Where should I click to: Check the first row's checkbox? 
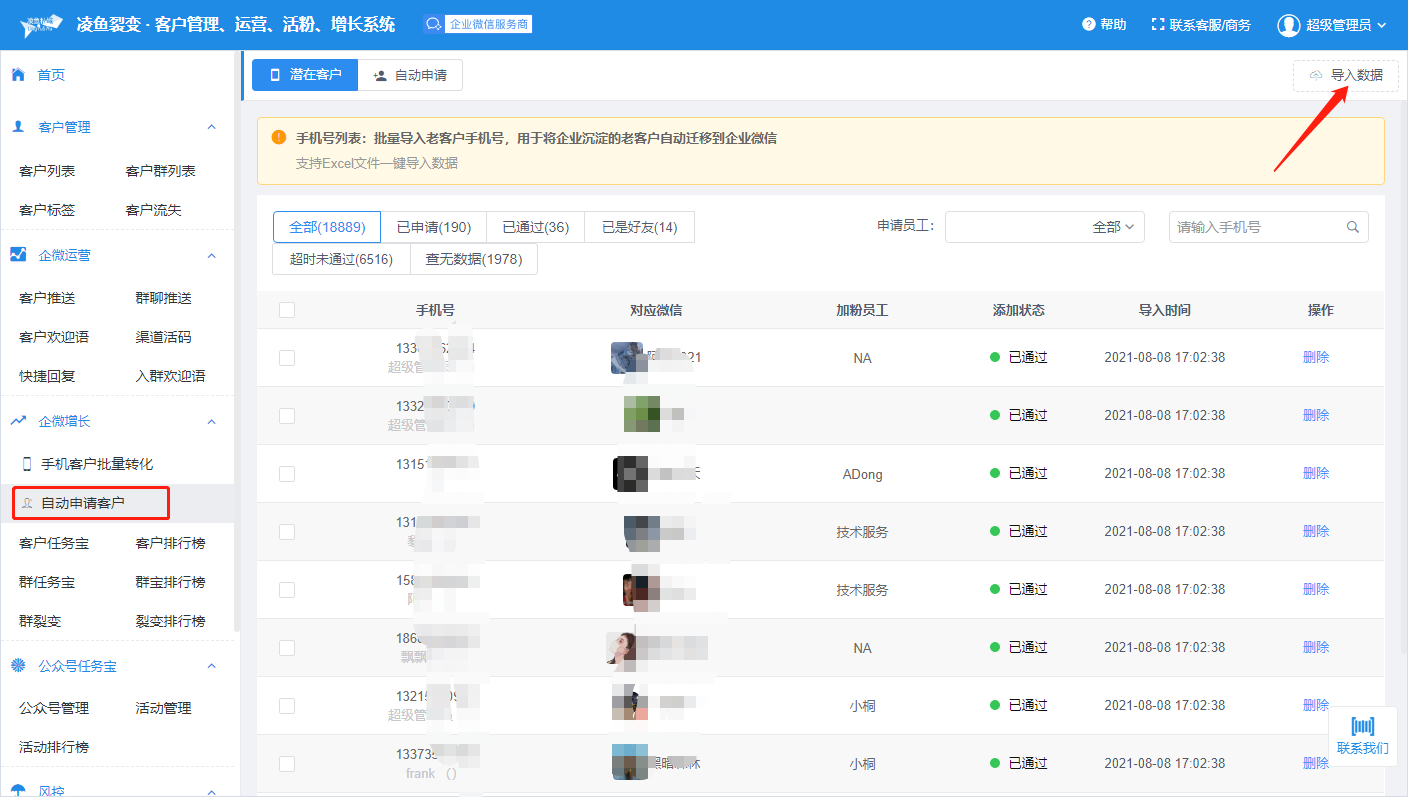287,358
